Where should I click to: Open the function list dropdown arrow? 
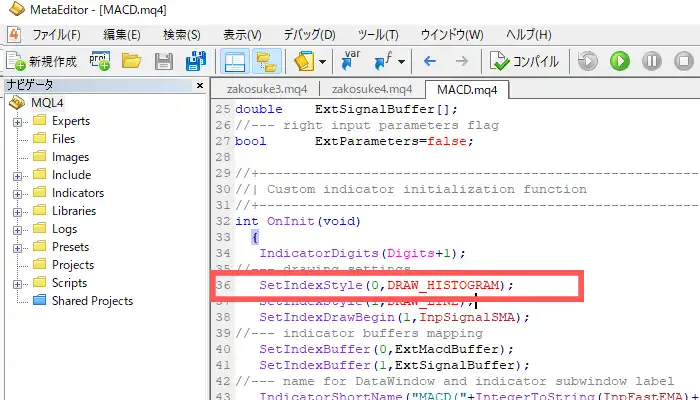401,62
